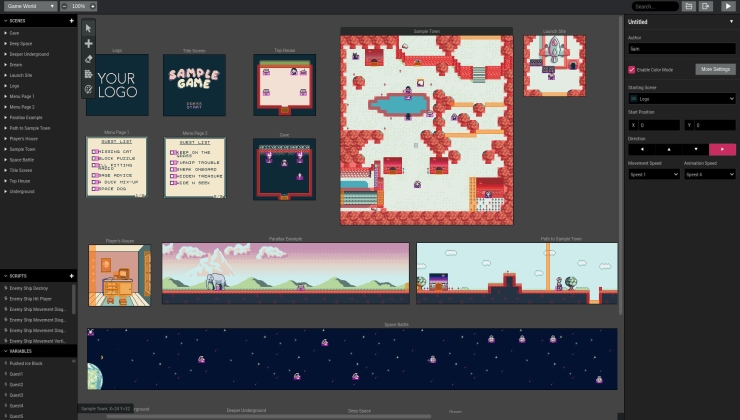Add a new script via SCRIPTS plus icon
This screenshot has height=420, width=740.
pyautogui.click(x=71, y=276)
